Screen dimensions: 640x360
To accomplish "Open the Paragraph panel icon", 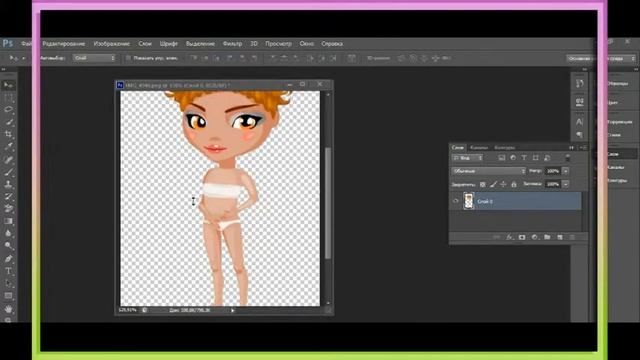I will [580, 134].
